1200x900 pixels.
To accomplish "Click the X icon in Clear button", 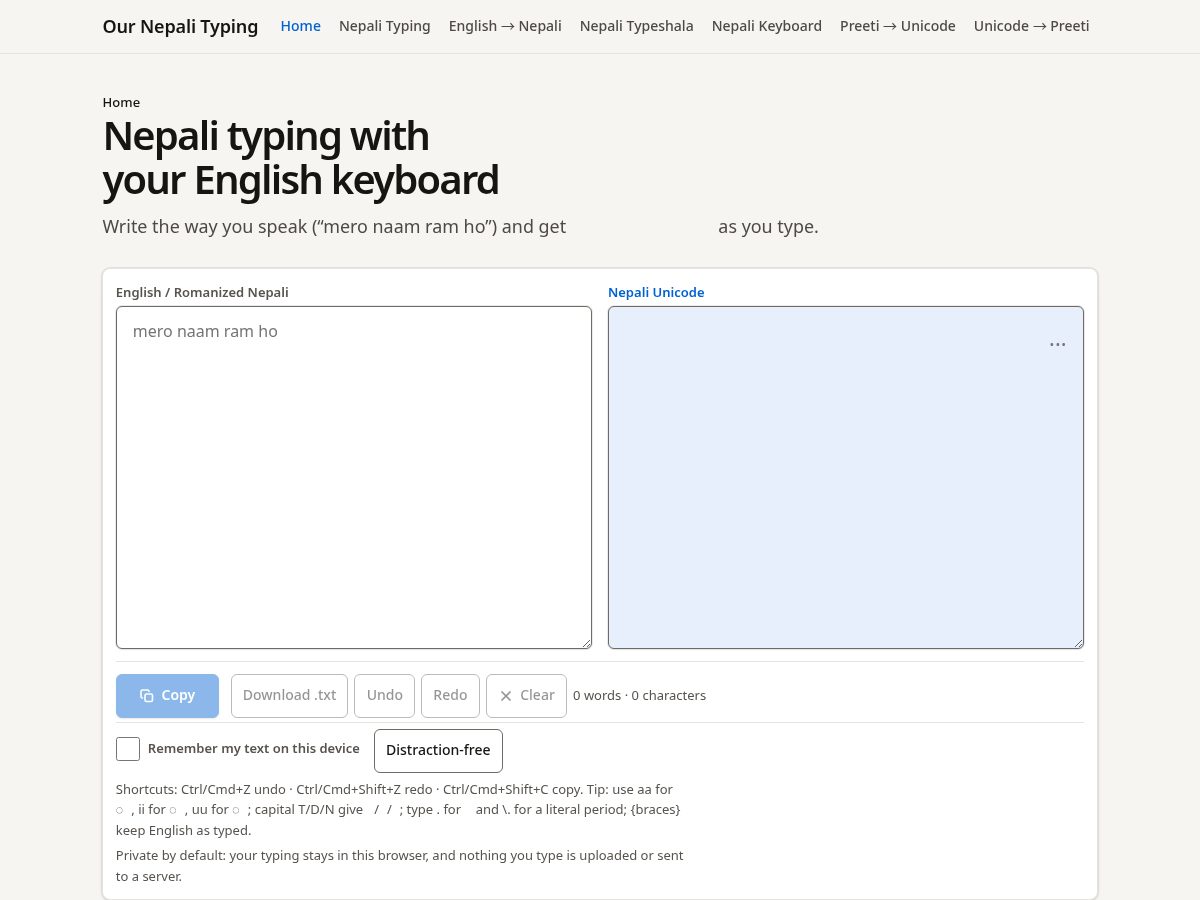I will [x=506, y=696].
